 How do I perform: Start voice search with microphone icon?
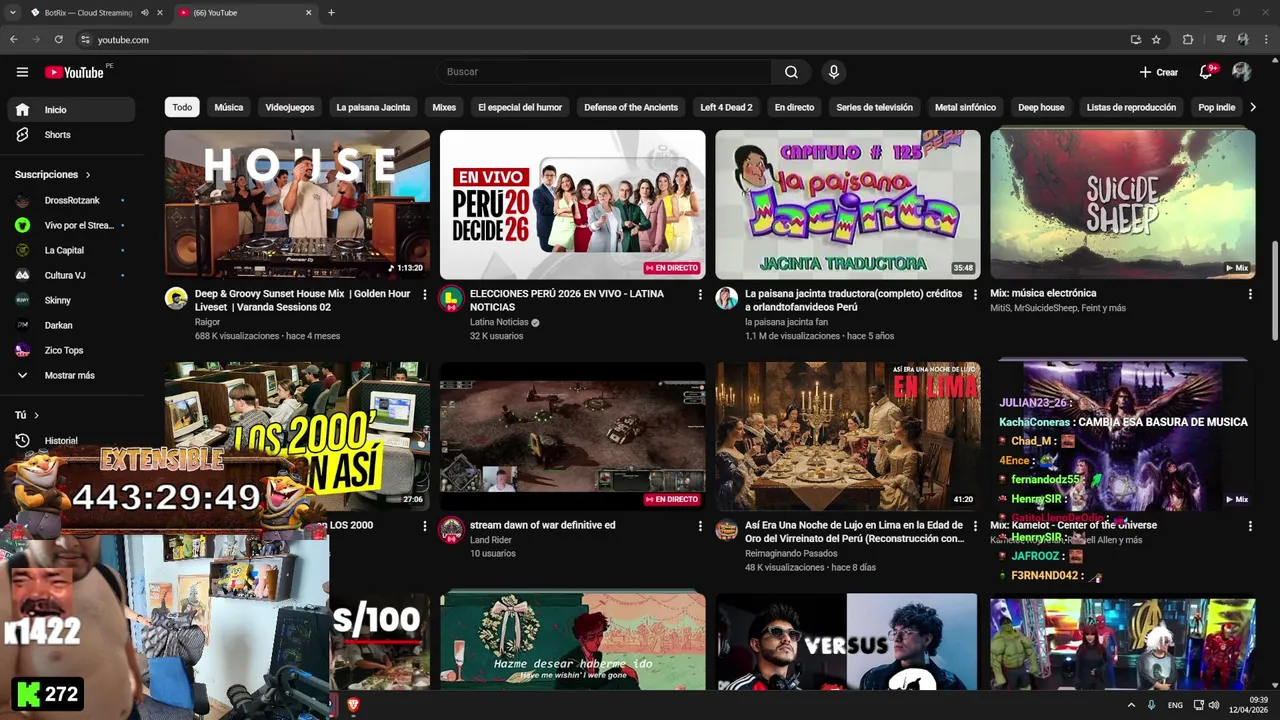pos(833,72)
